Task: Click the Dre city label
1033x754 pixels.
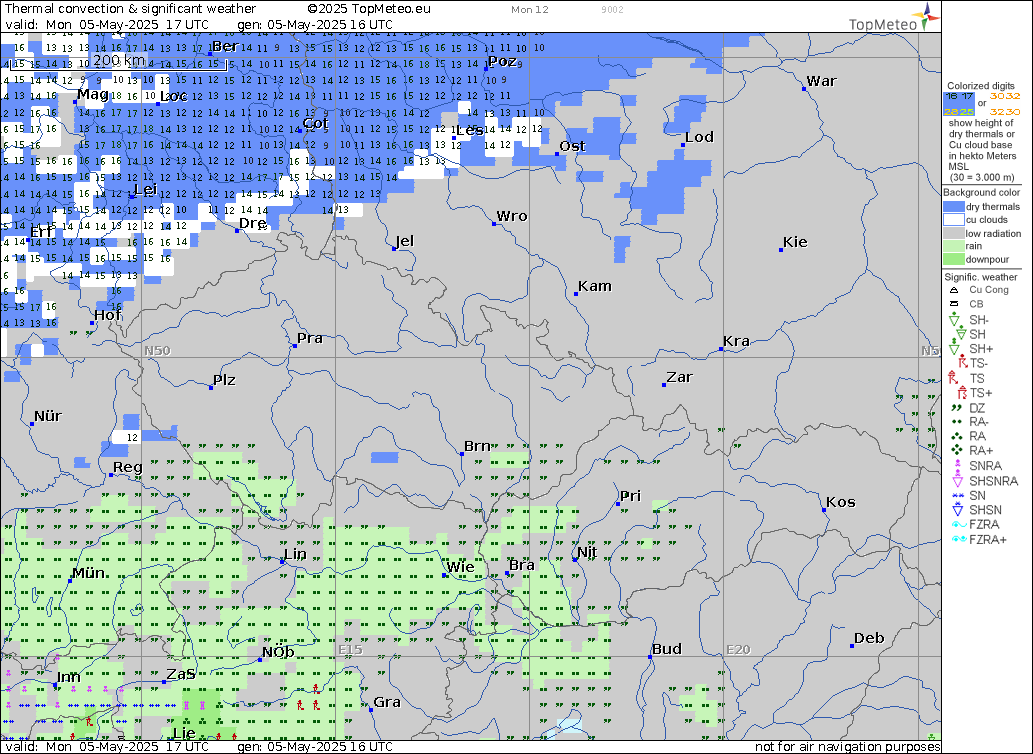Action: (x=252, y=223)
